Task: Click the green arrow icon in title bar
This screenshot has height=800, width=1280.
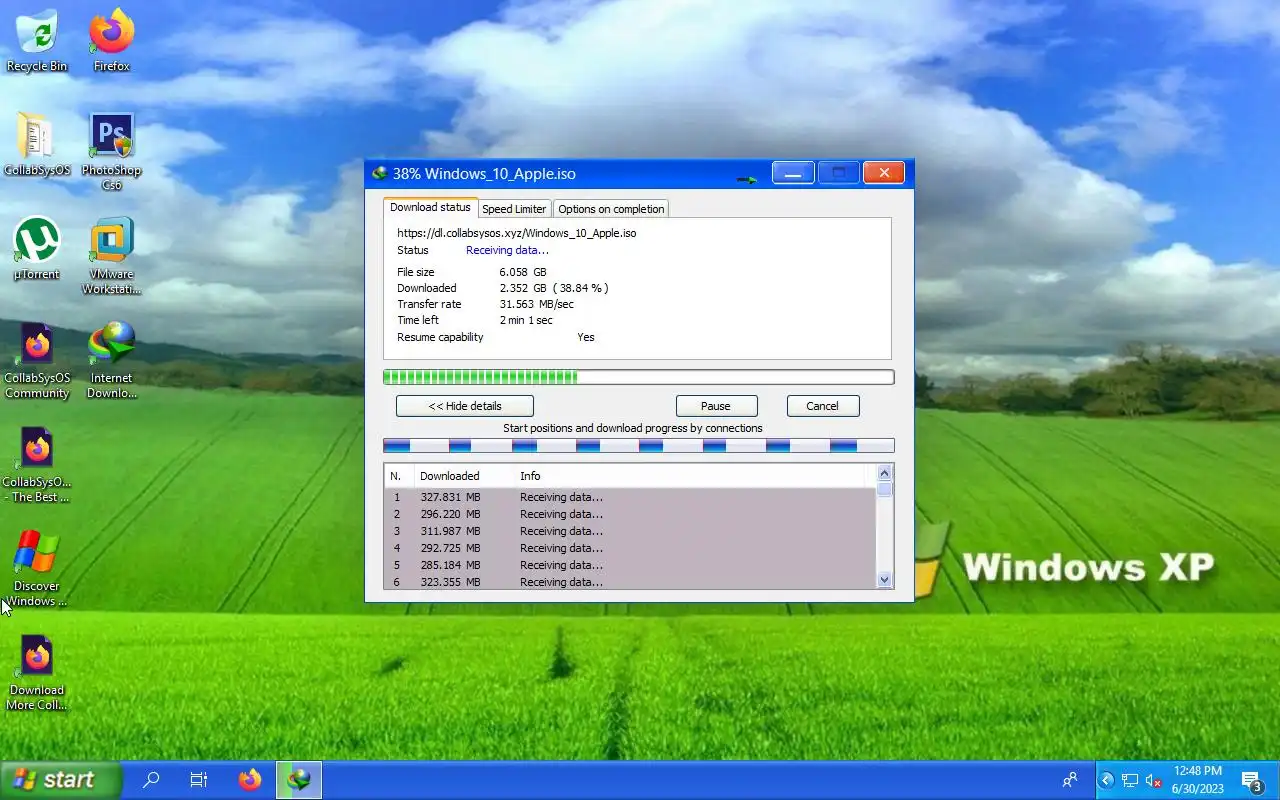Action: (x=747, y=179)
